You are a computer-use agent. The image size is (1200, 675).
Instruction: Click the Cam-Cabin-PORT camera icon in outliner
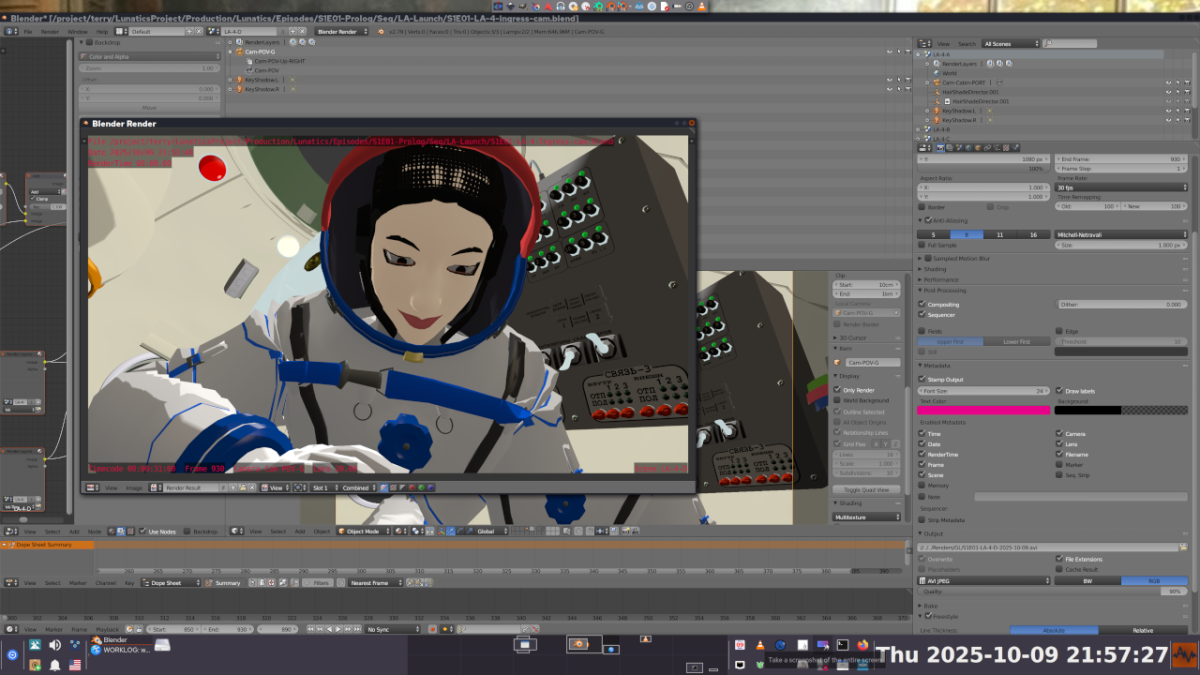(937, 82)
